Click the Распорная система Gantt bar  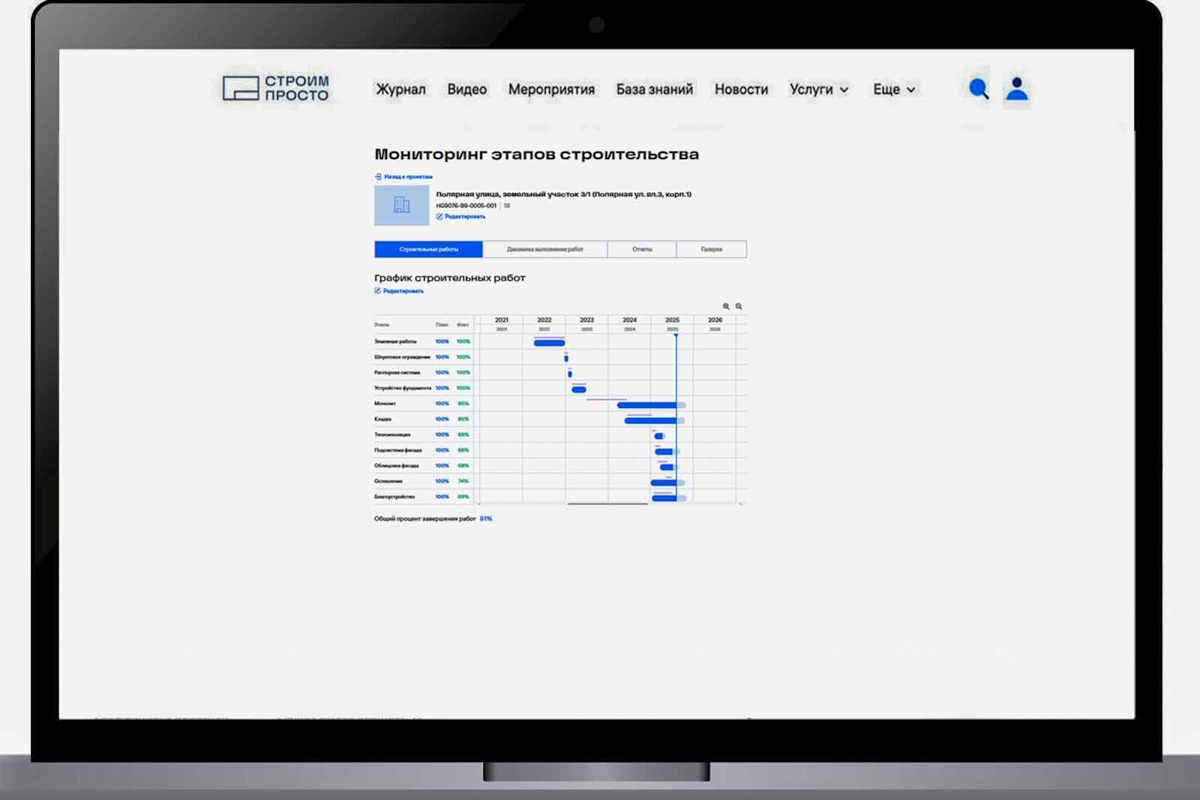click(x=570, y=374)
